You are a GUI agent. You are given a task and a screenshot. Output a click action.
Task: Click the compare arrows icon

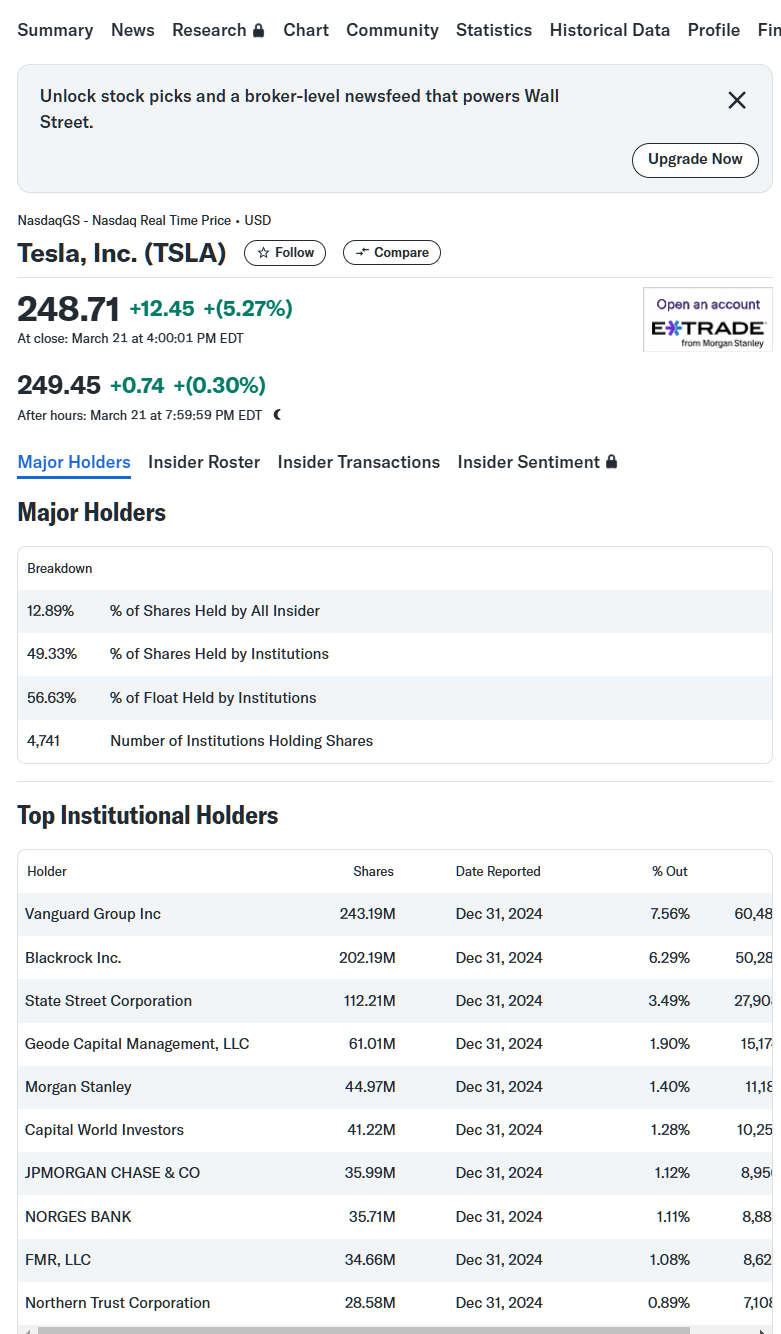tap(362, 253)
